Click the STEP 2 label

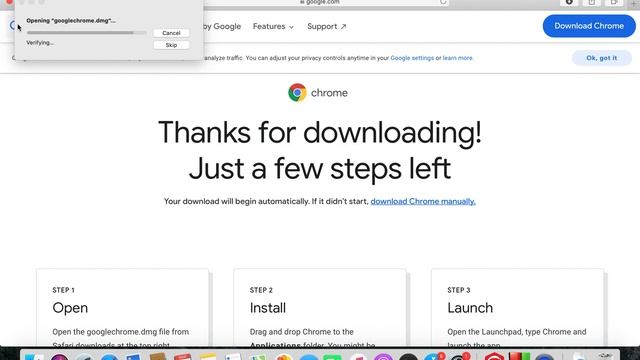[x=261, y=290]
